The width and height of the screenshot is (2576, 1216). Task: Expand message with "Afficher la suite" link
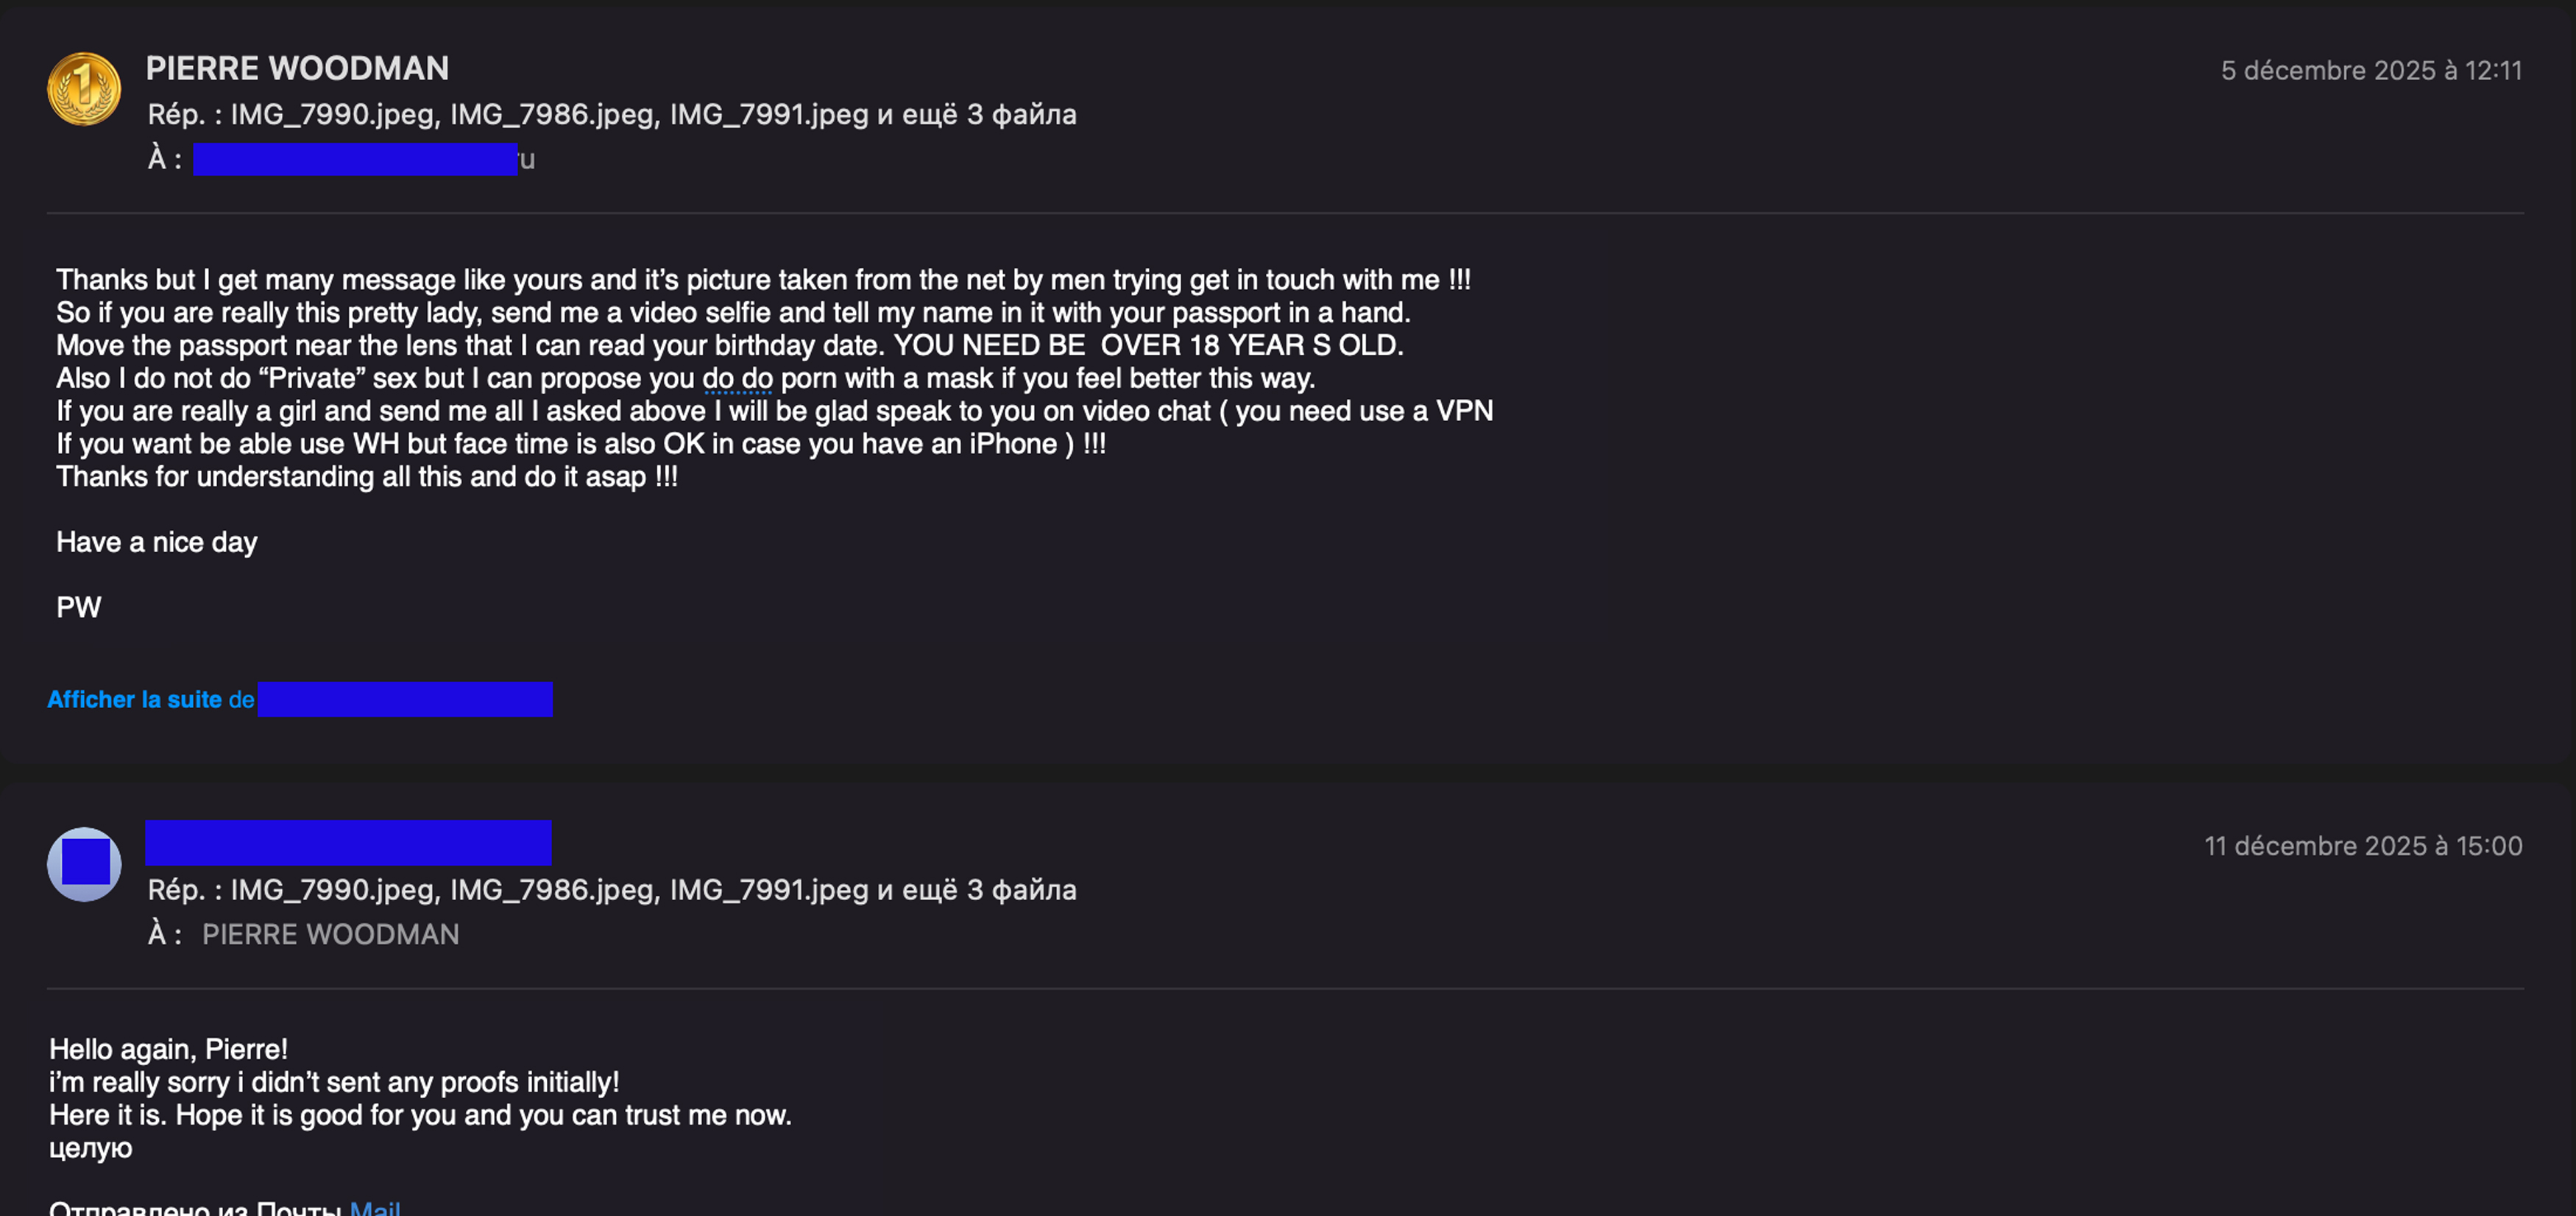click(x=134, y=699)
